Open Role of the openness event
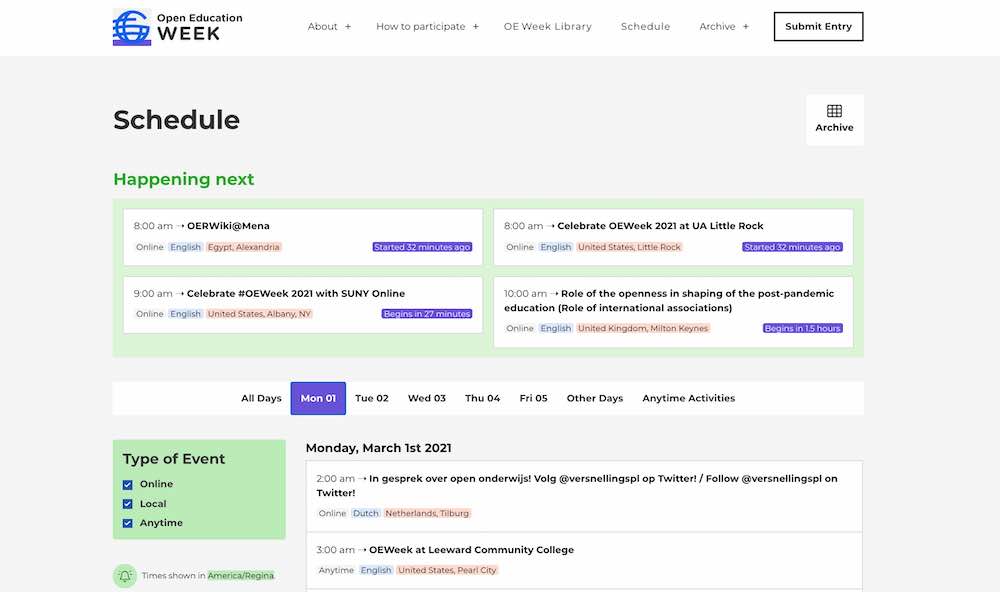The height and width of the screenshot is (592, 1000). coord(669,300)
